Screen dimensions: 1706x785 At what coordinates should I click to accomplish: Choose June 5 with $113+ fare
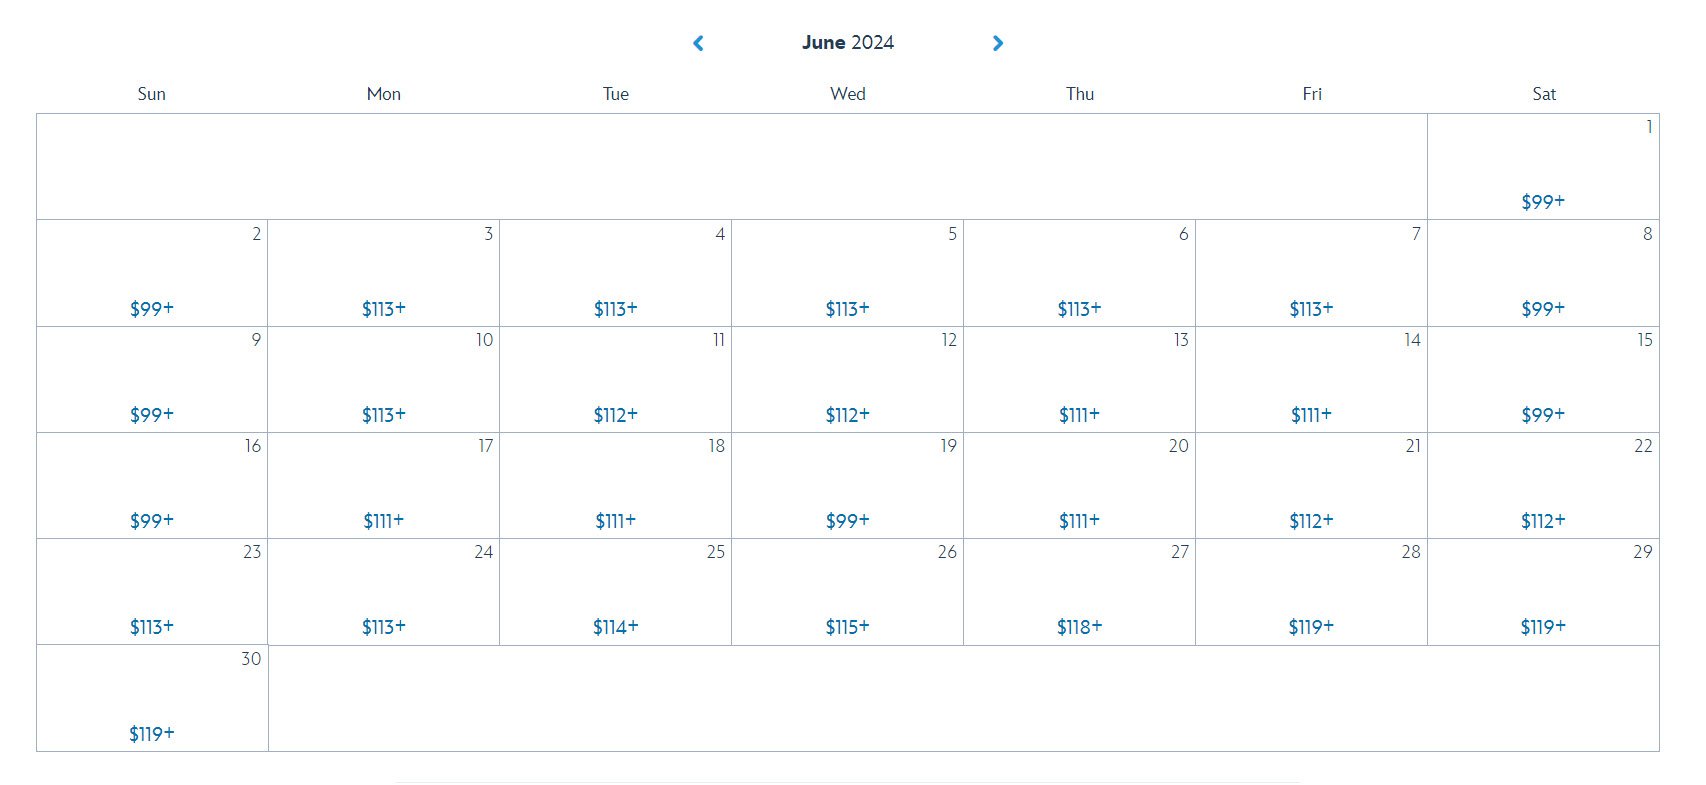click(x=847, y=273)
